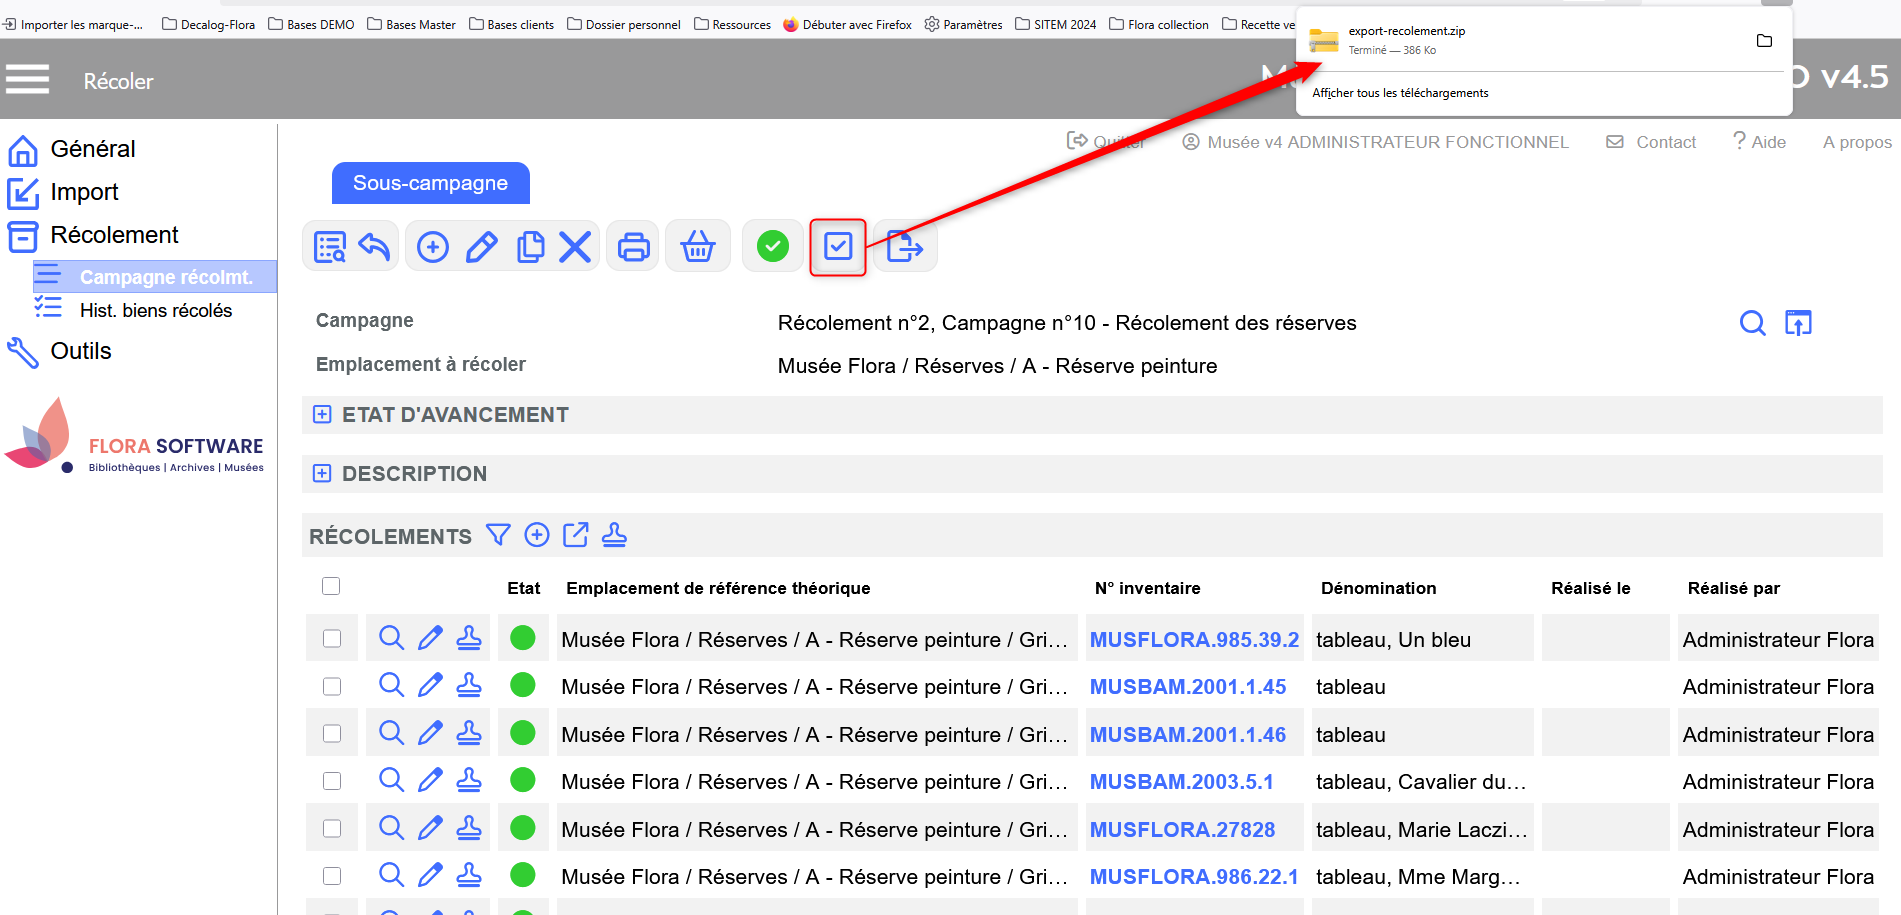Open magnifier for MUSBAM.2001.1.45 row

point(391,685)
